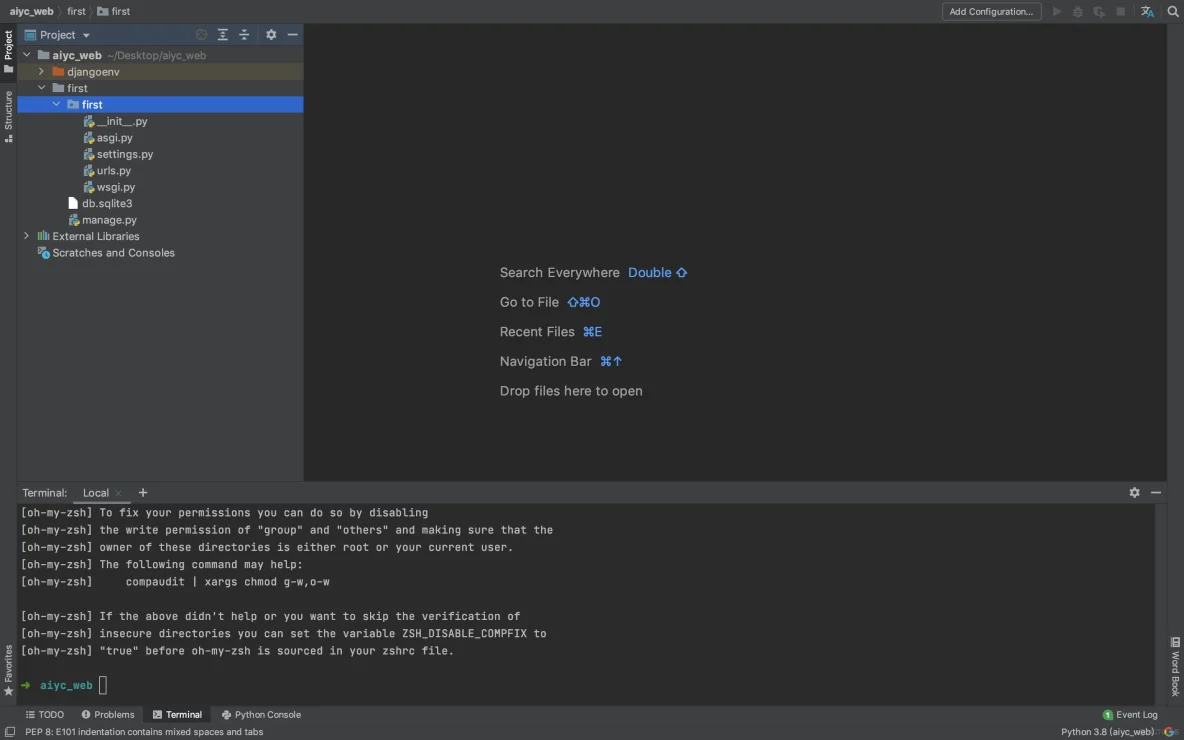The height and width of the screenshot is (740, 1184).
Task: Click the compaudit command line in terminal
Action: click(227, 582)
